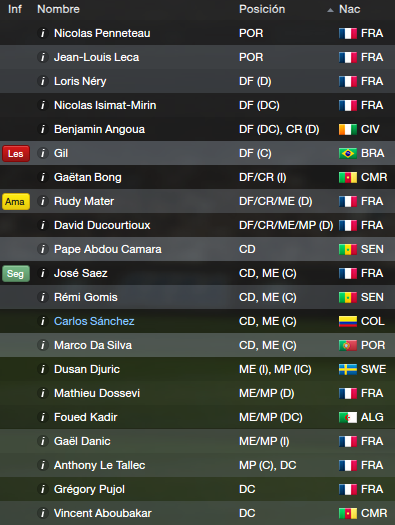Viewport: 395px width, 525px height.
Task: Click Sweden flag in Dusan Djuric row
Action: coord(347,369)
